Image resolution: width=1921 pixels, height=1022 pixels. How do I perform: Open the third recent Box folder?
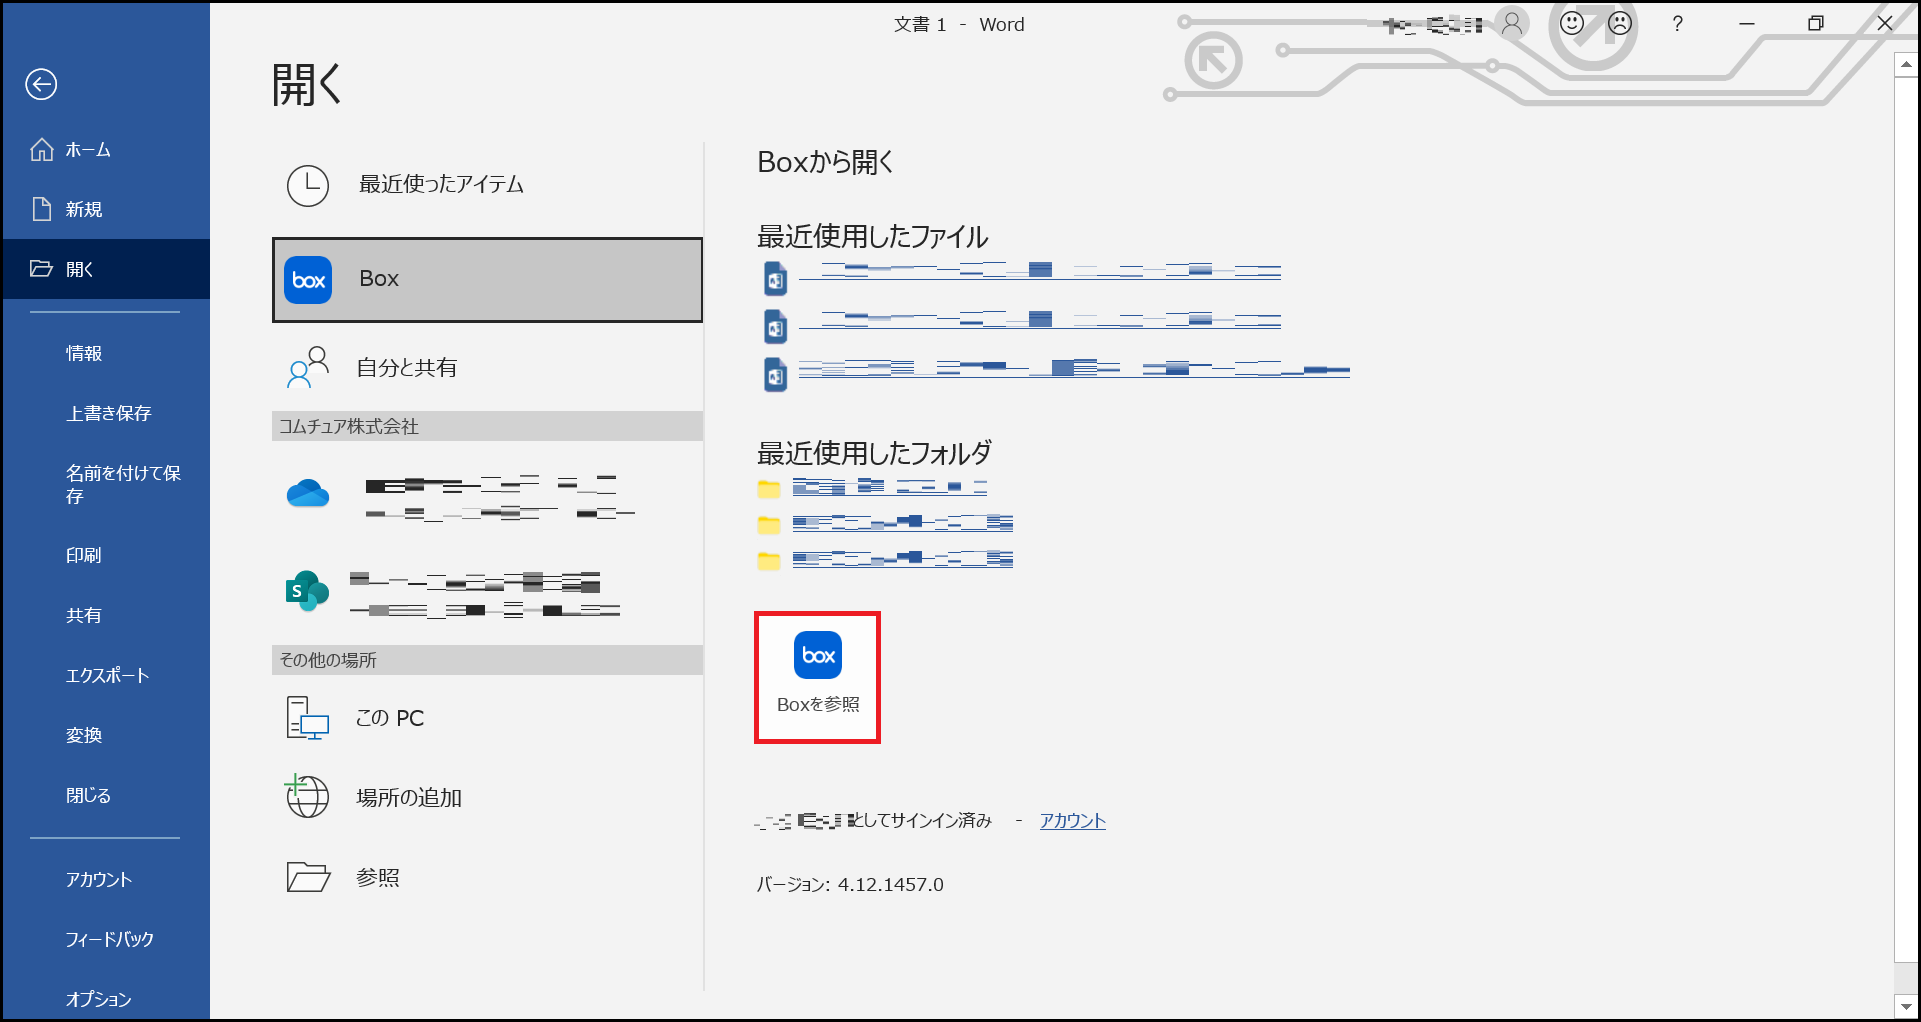coord(903,559)
